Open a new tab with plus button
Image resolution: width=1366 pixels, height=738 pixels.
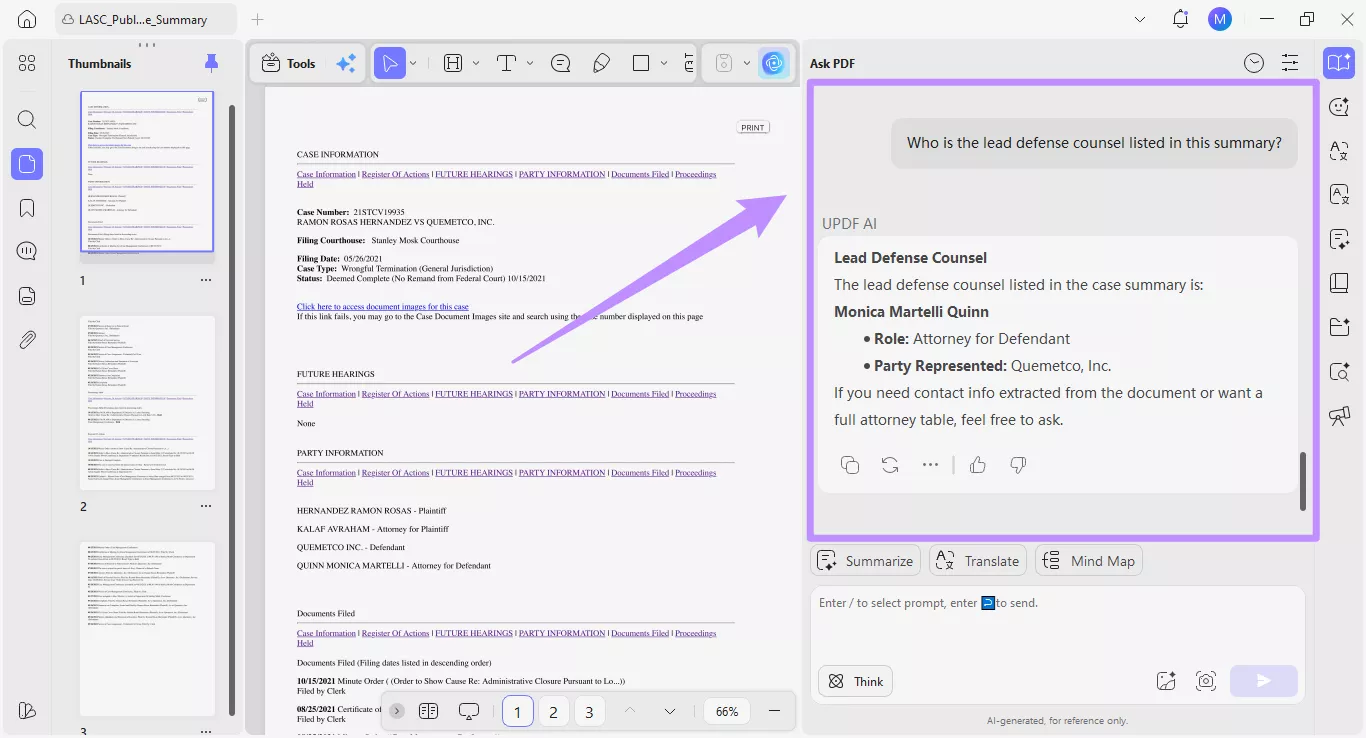257,19
